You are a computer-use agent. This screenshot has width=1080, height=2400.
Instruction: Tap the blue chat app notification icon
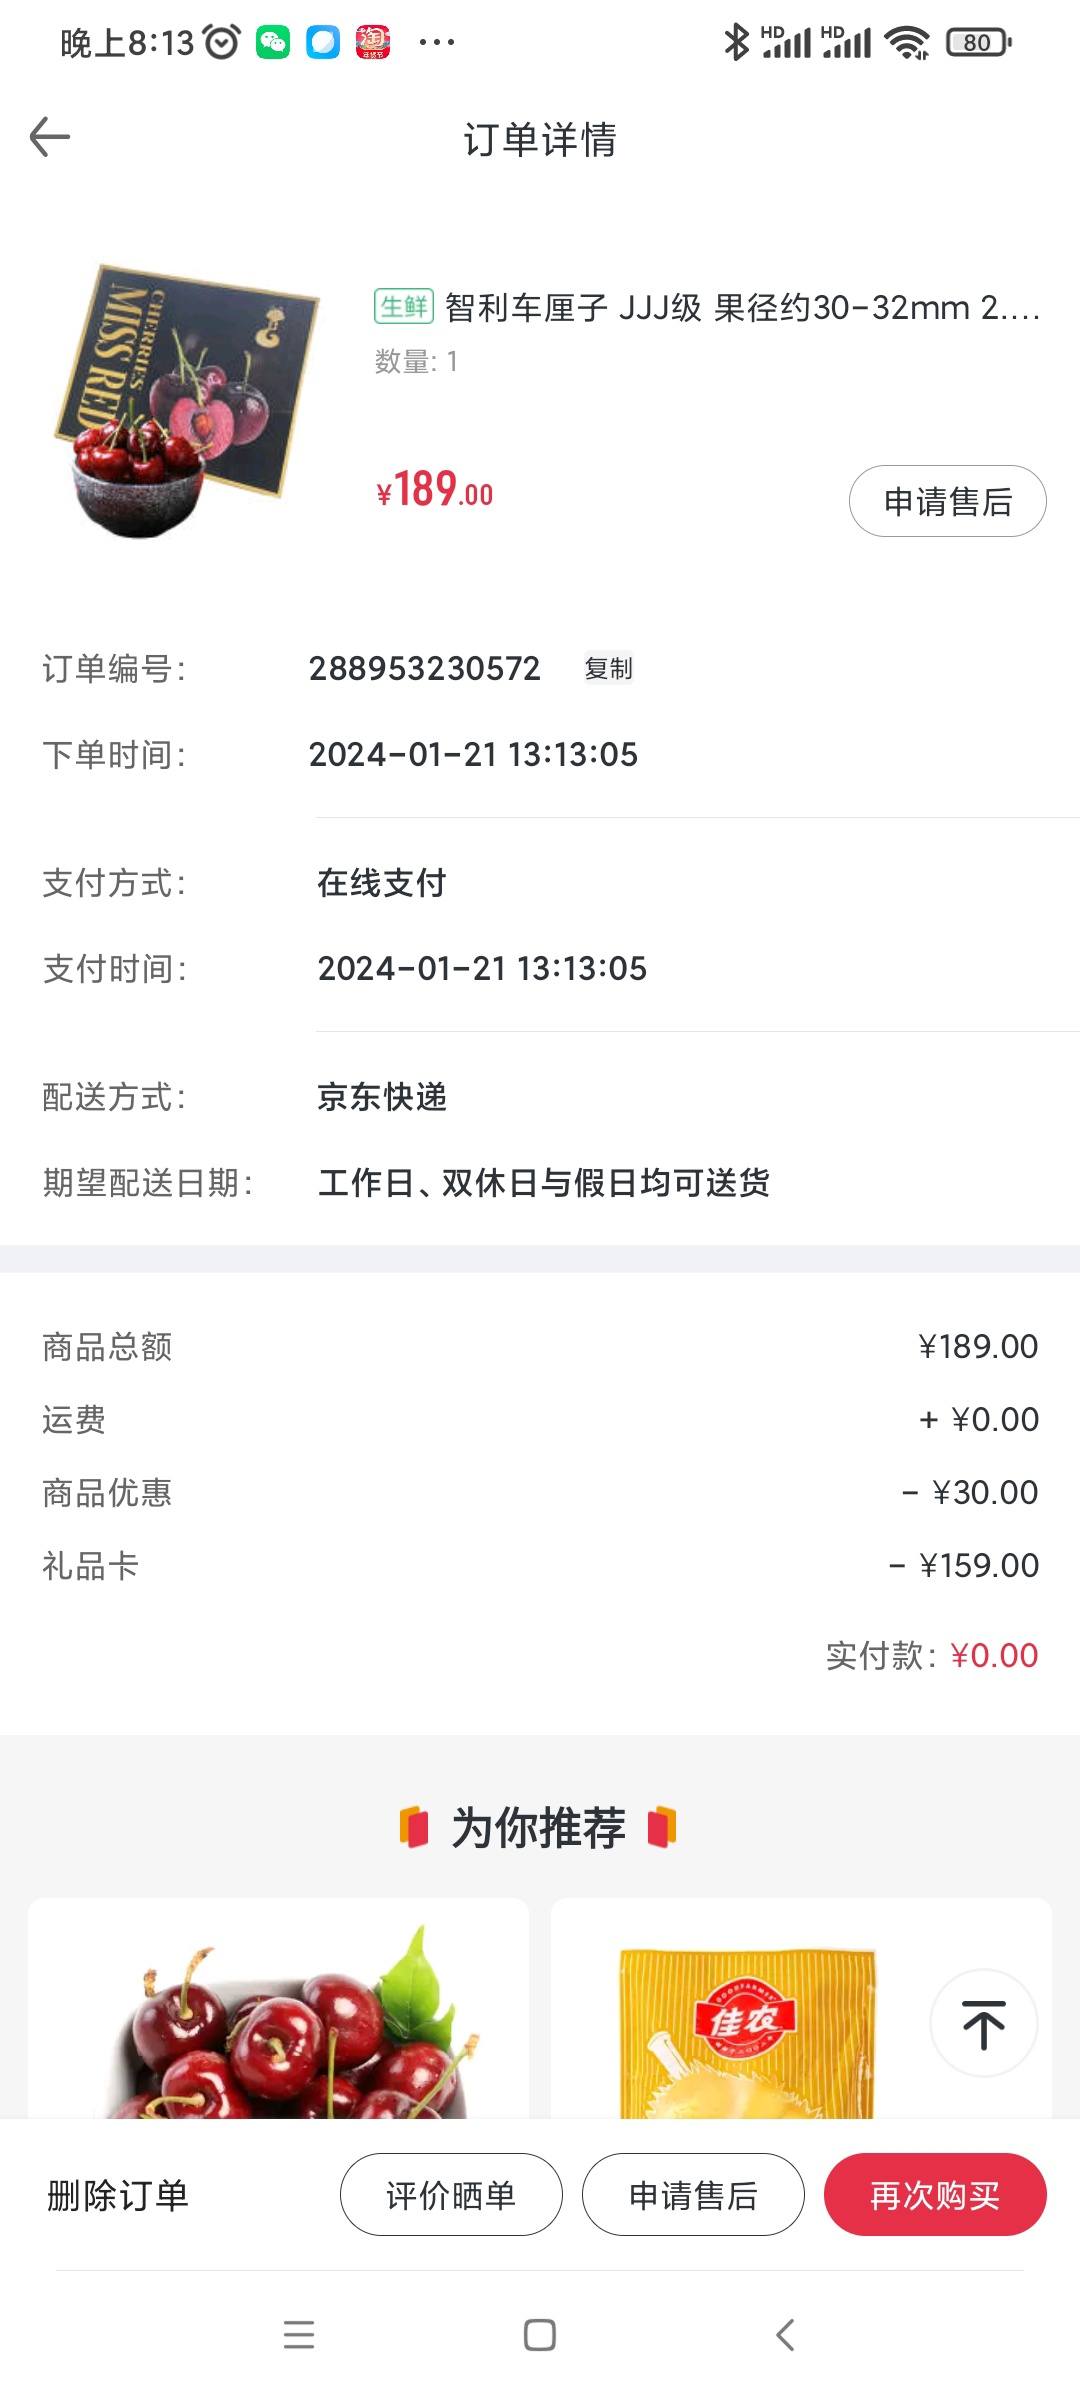(x=323, y=42)
